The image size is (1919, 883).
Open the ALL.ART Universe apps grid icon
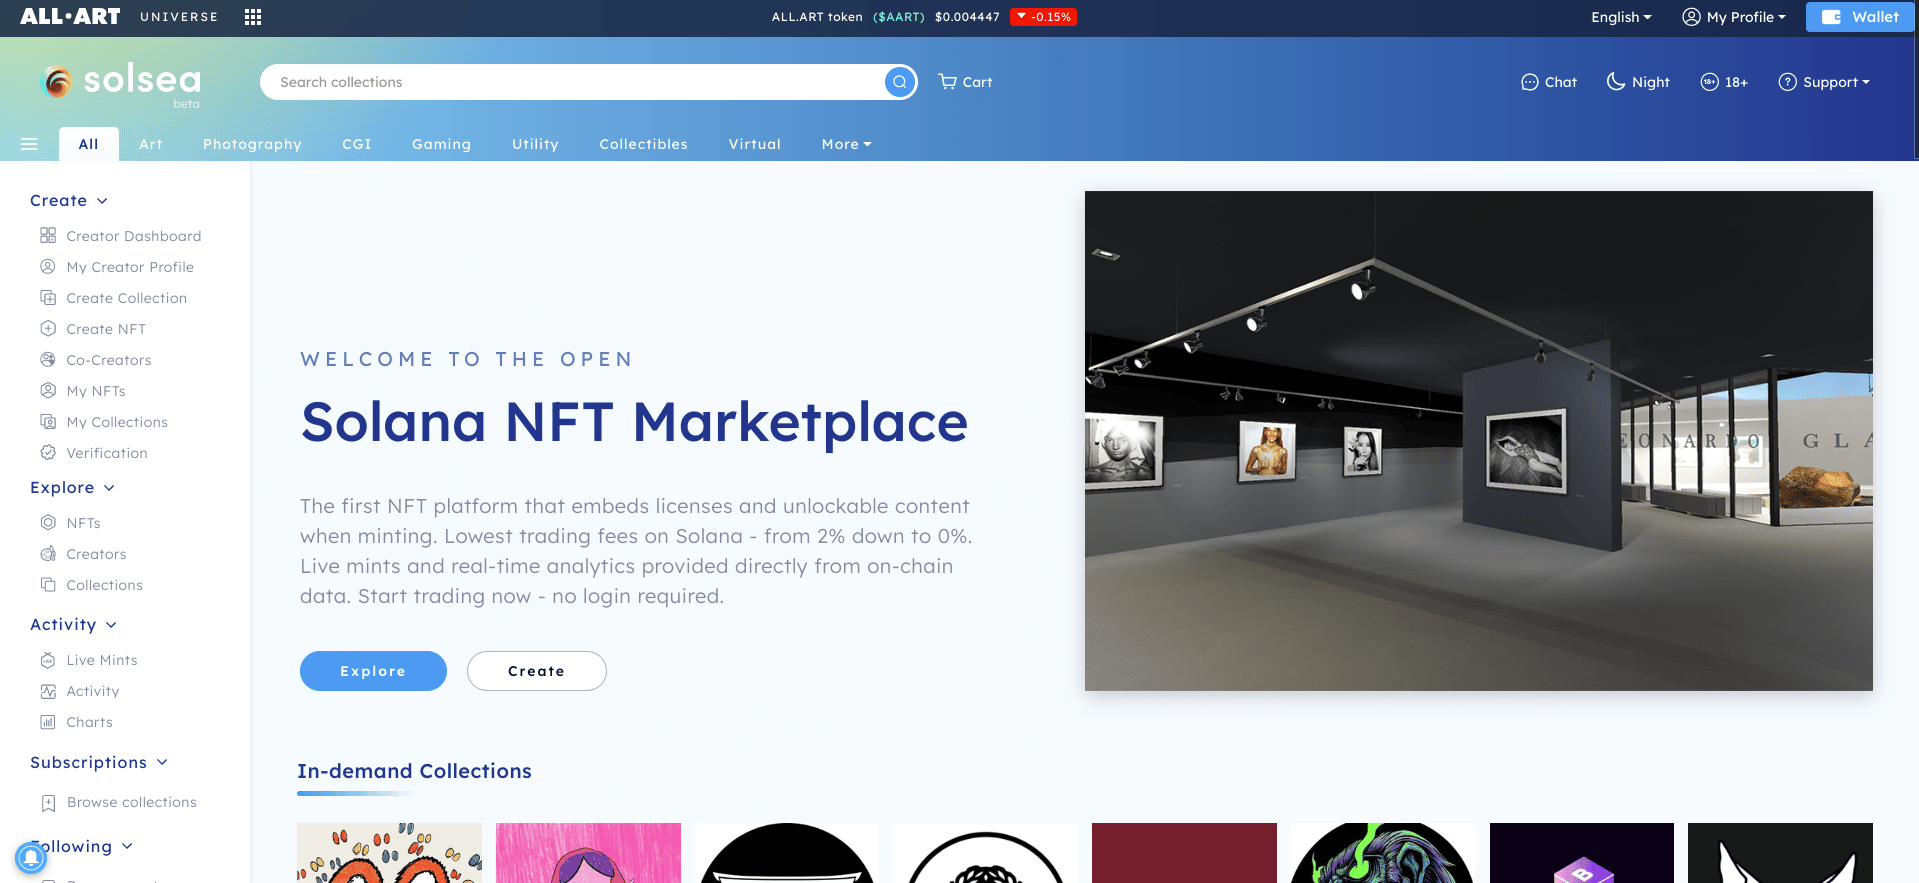253,17
